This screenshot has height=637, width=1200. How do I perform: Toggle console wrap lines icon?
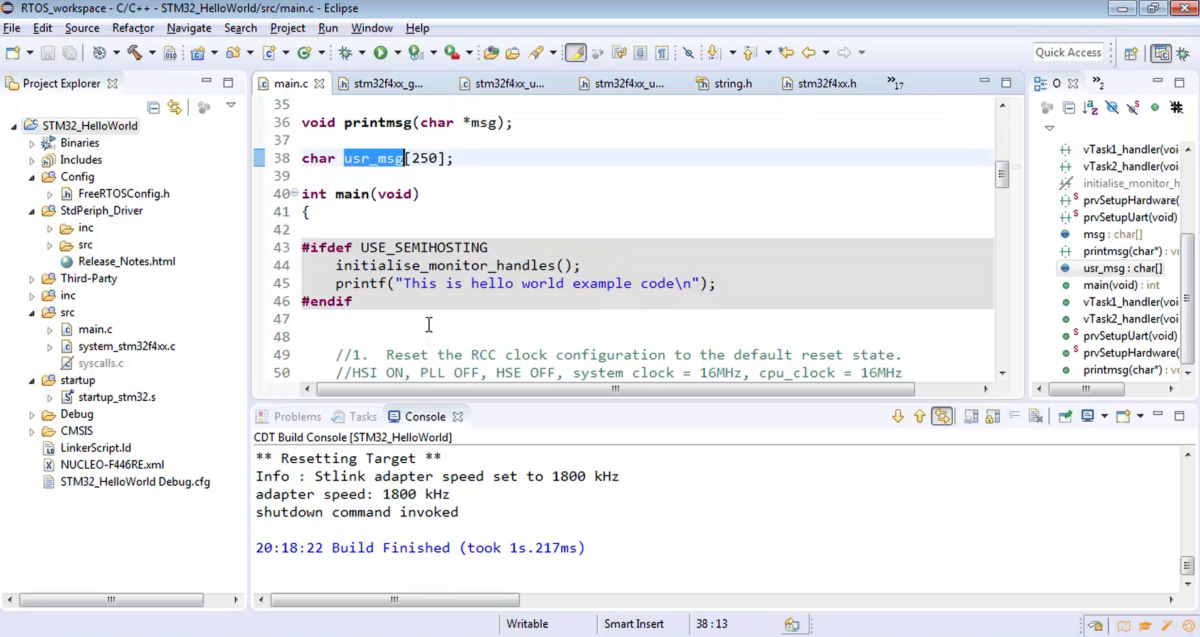[1014, 415]
